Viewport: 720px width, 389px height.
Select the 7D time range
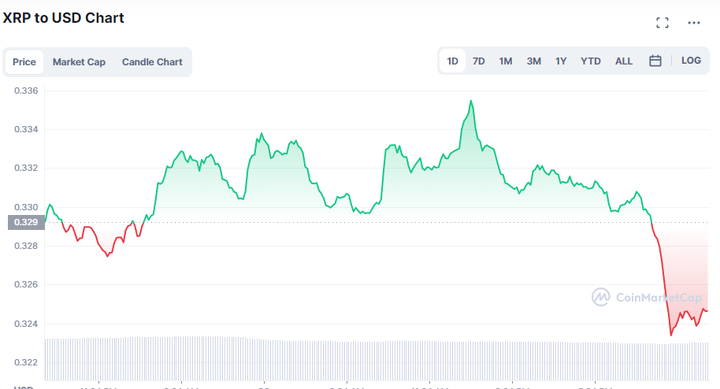tap(479, 61)
